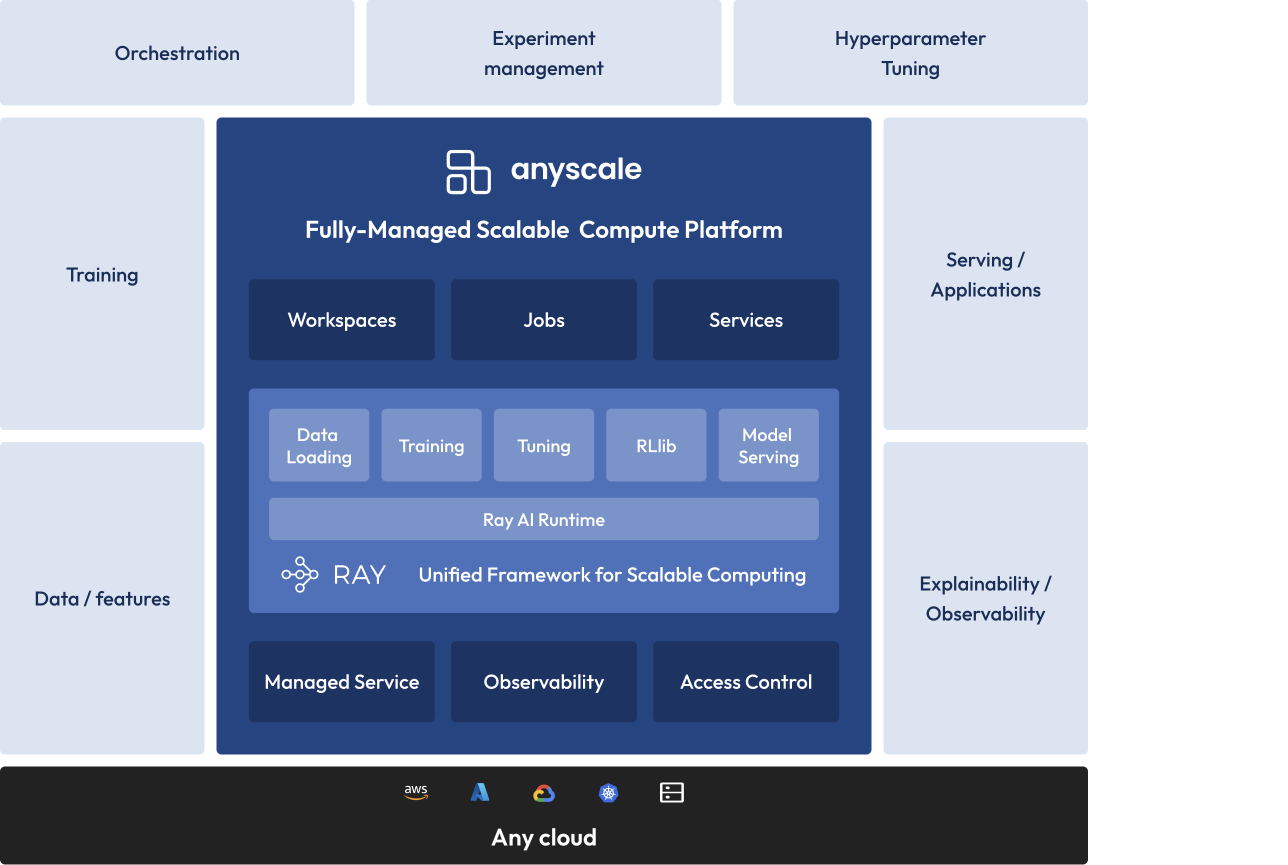Click the AWS cloud icon
This screenshot has width=1288, height=865.
[416, 792]
